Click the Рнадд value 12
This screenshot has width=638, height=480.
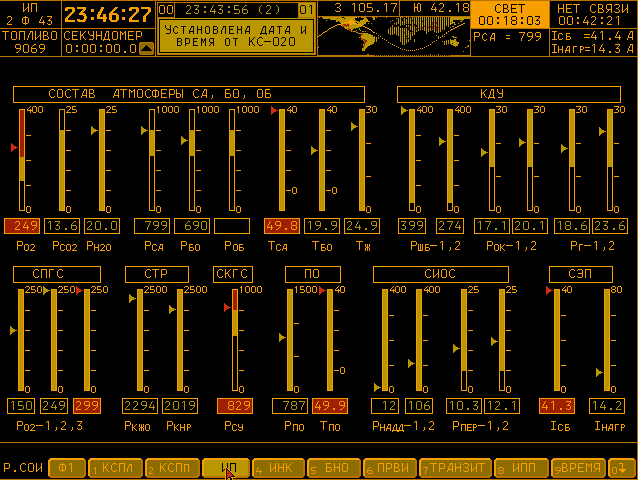pyautogui.click(x=385, y=406)
